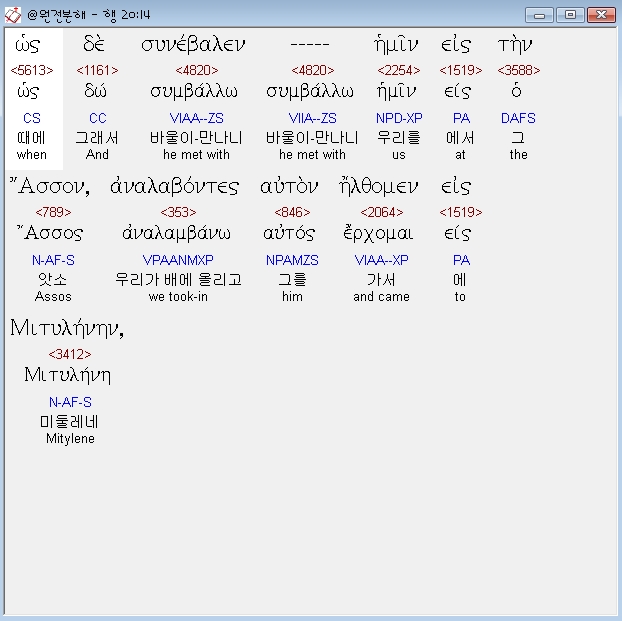Select the lemma Μιτυλήνη
Screen dimensions: 622x621
(x=67, y=375)
